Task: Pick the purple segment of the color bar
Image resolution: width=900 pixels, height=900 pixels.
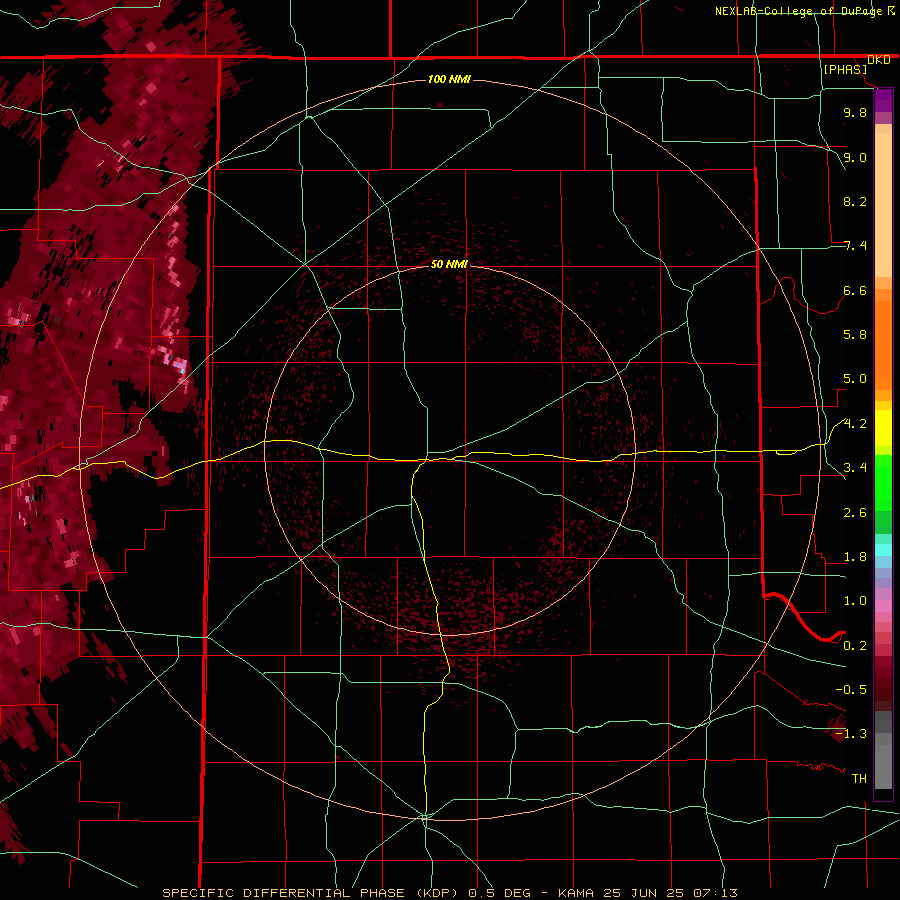Action: 883,100
